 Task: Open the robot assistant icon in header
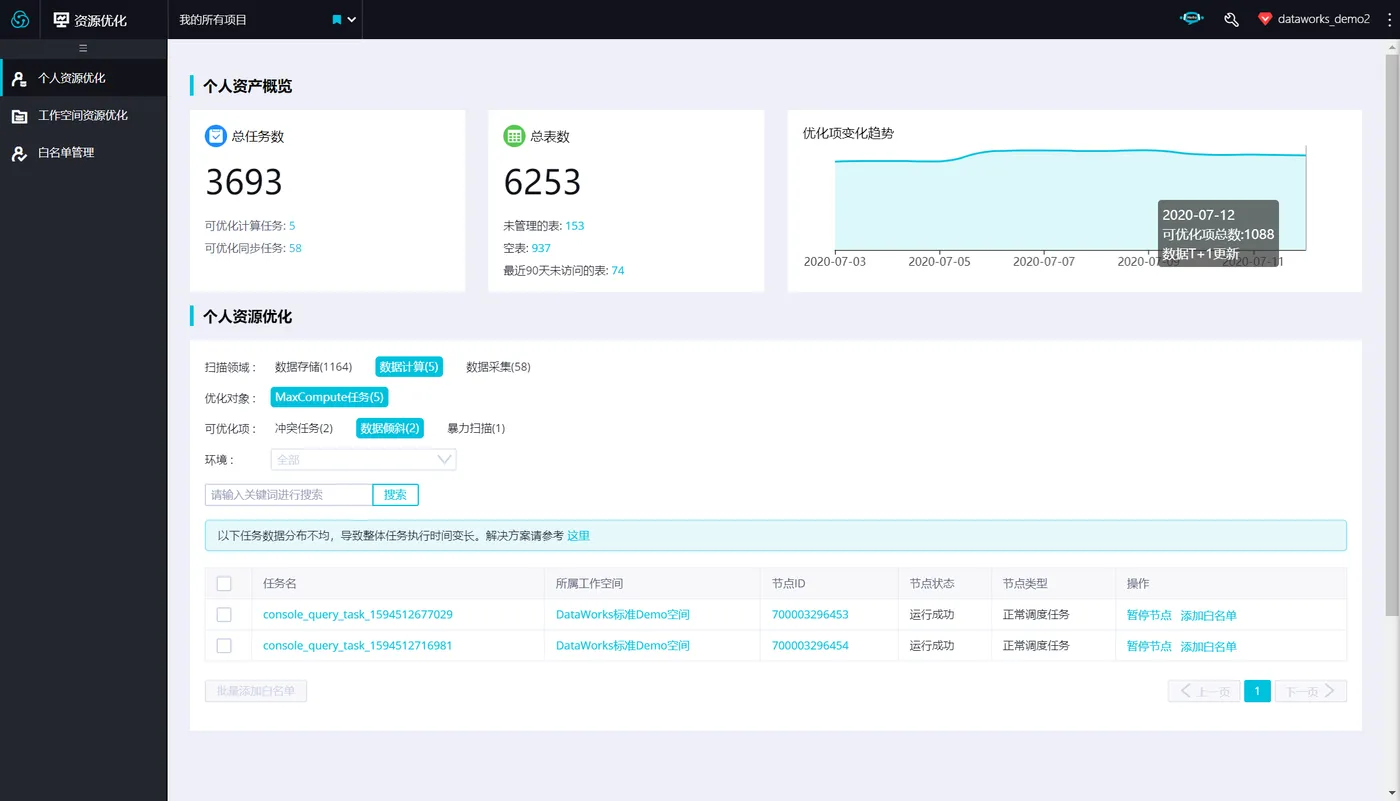pyautogui.click(x=1191, y=19)
